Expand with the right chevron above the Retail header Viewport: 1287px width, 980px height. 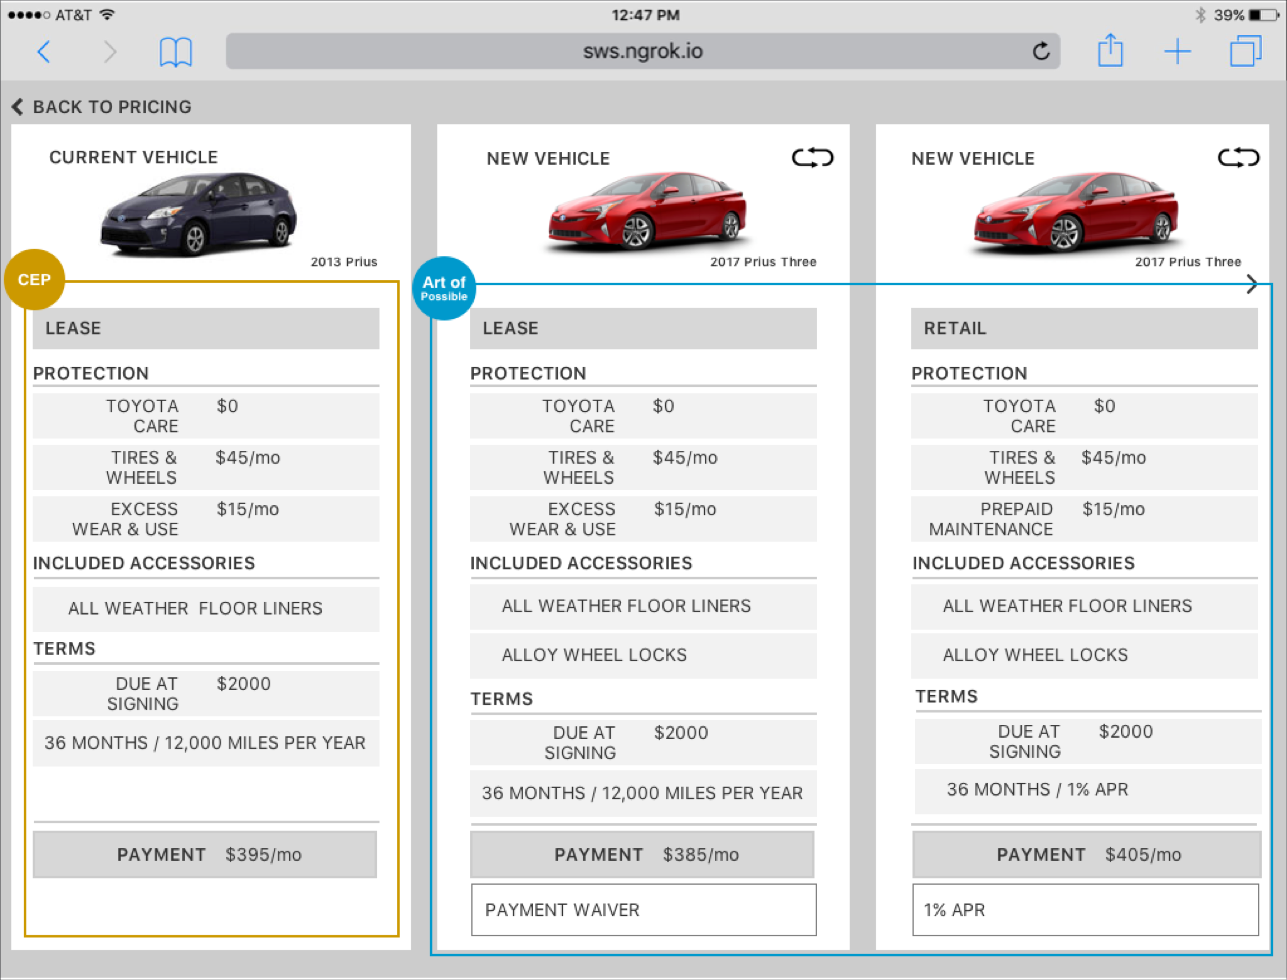(x=1252, y=285)
